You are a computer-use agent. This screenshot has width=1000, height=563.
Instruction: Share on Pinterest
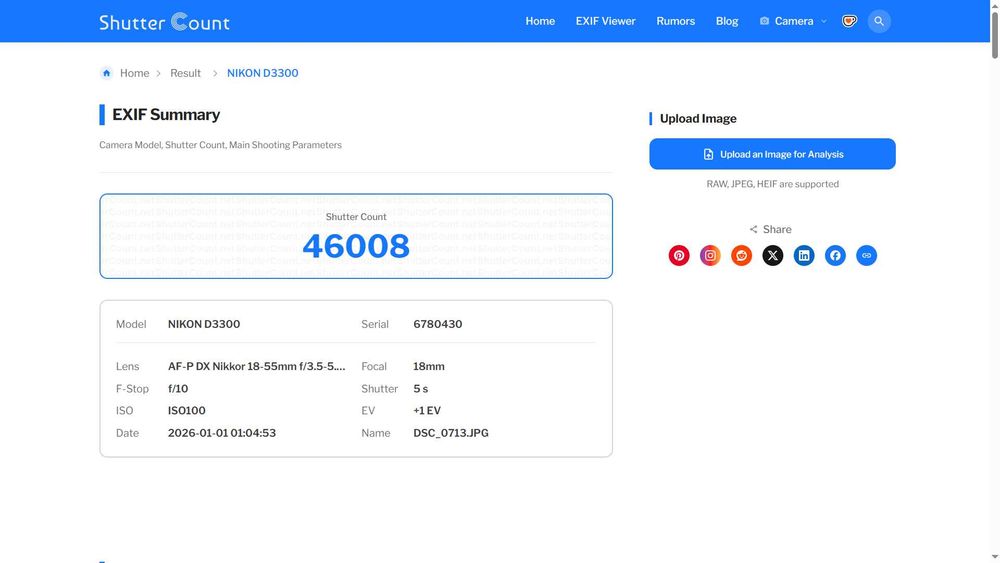[x=679, y=255]
